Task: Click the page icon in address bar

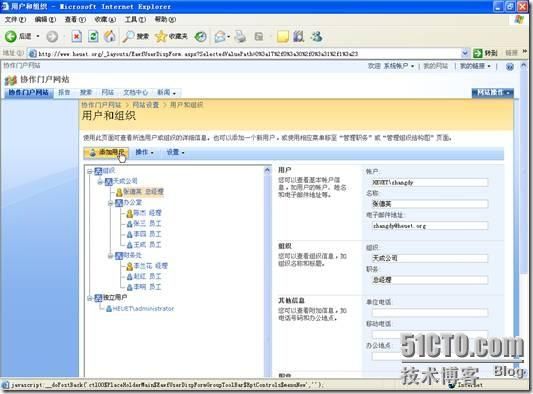Action: [x=33, y=53]
